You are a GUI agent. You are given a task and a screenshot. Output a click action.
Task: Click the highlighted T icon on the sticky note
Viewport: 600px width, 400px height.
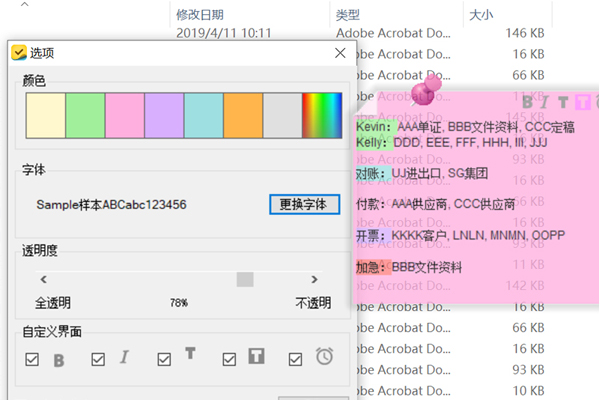click(x=583, y=102)
